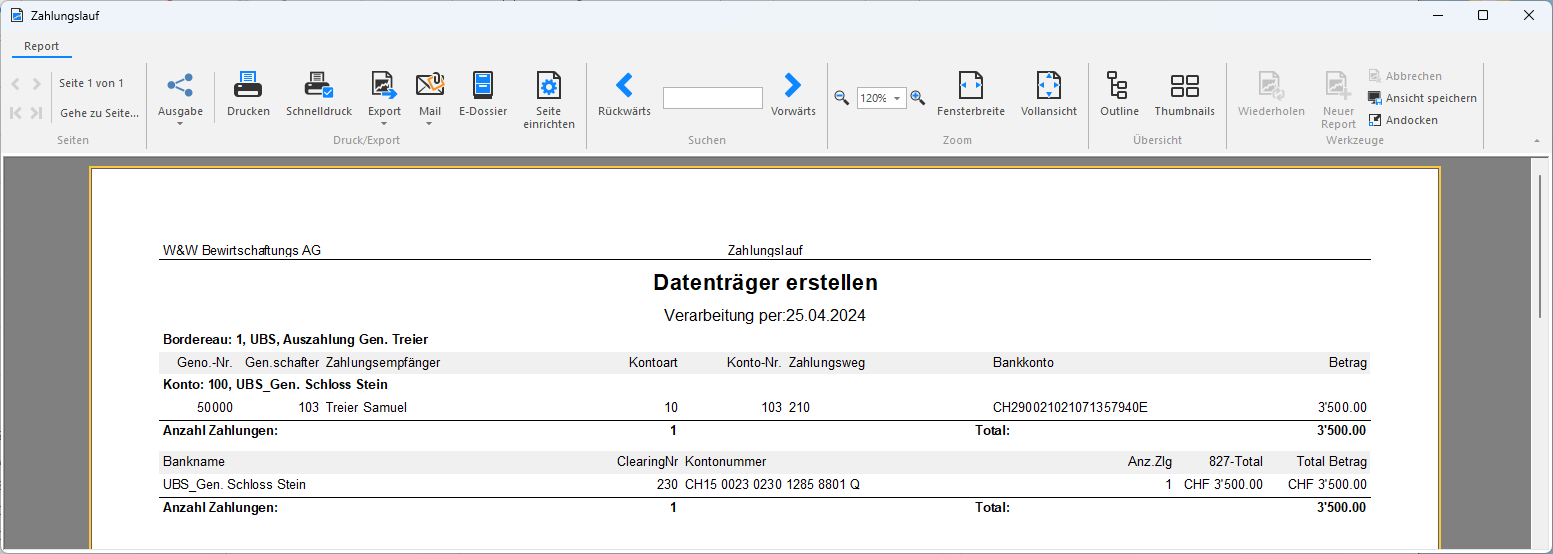Open the 120% zoom combo box
Viewport: 1553px width, 554px height.
click(882, 98)
